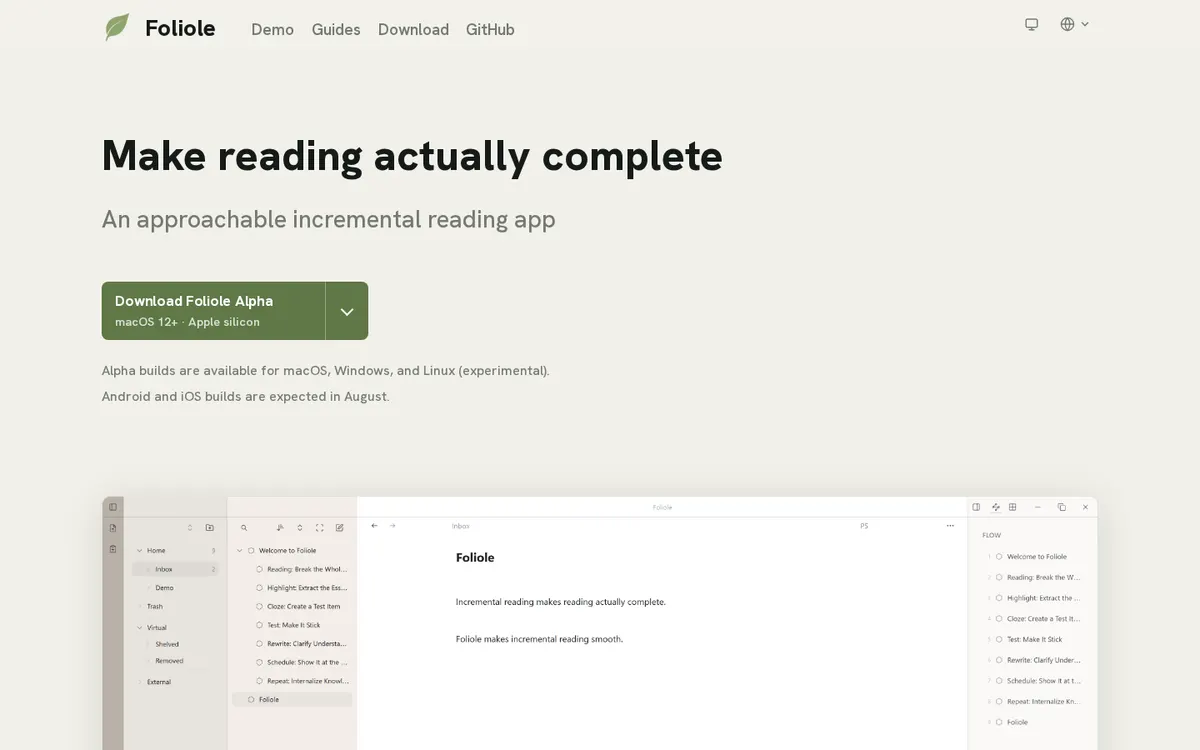Open Rewrite: Clarify Understa… in middle list
Screen dimensions: 1200x750
307,644
